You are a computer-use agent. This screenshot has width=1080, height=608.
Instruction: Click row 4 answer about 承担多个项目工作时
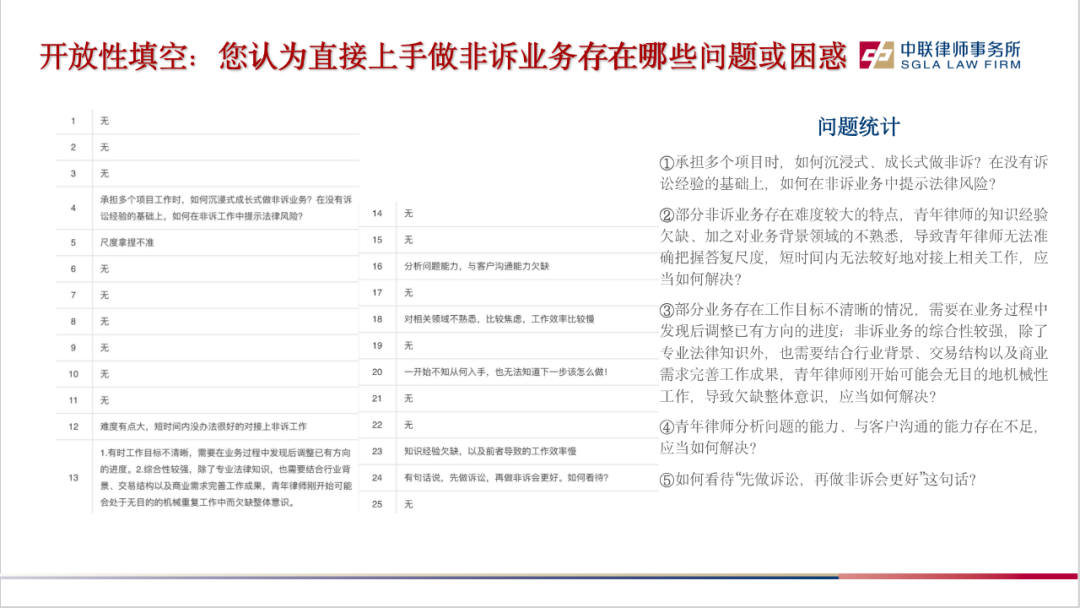(x=225, y=208)
